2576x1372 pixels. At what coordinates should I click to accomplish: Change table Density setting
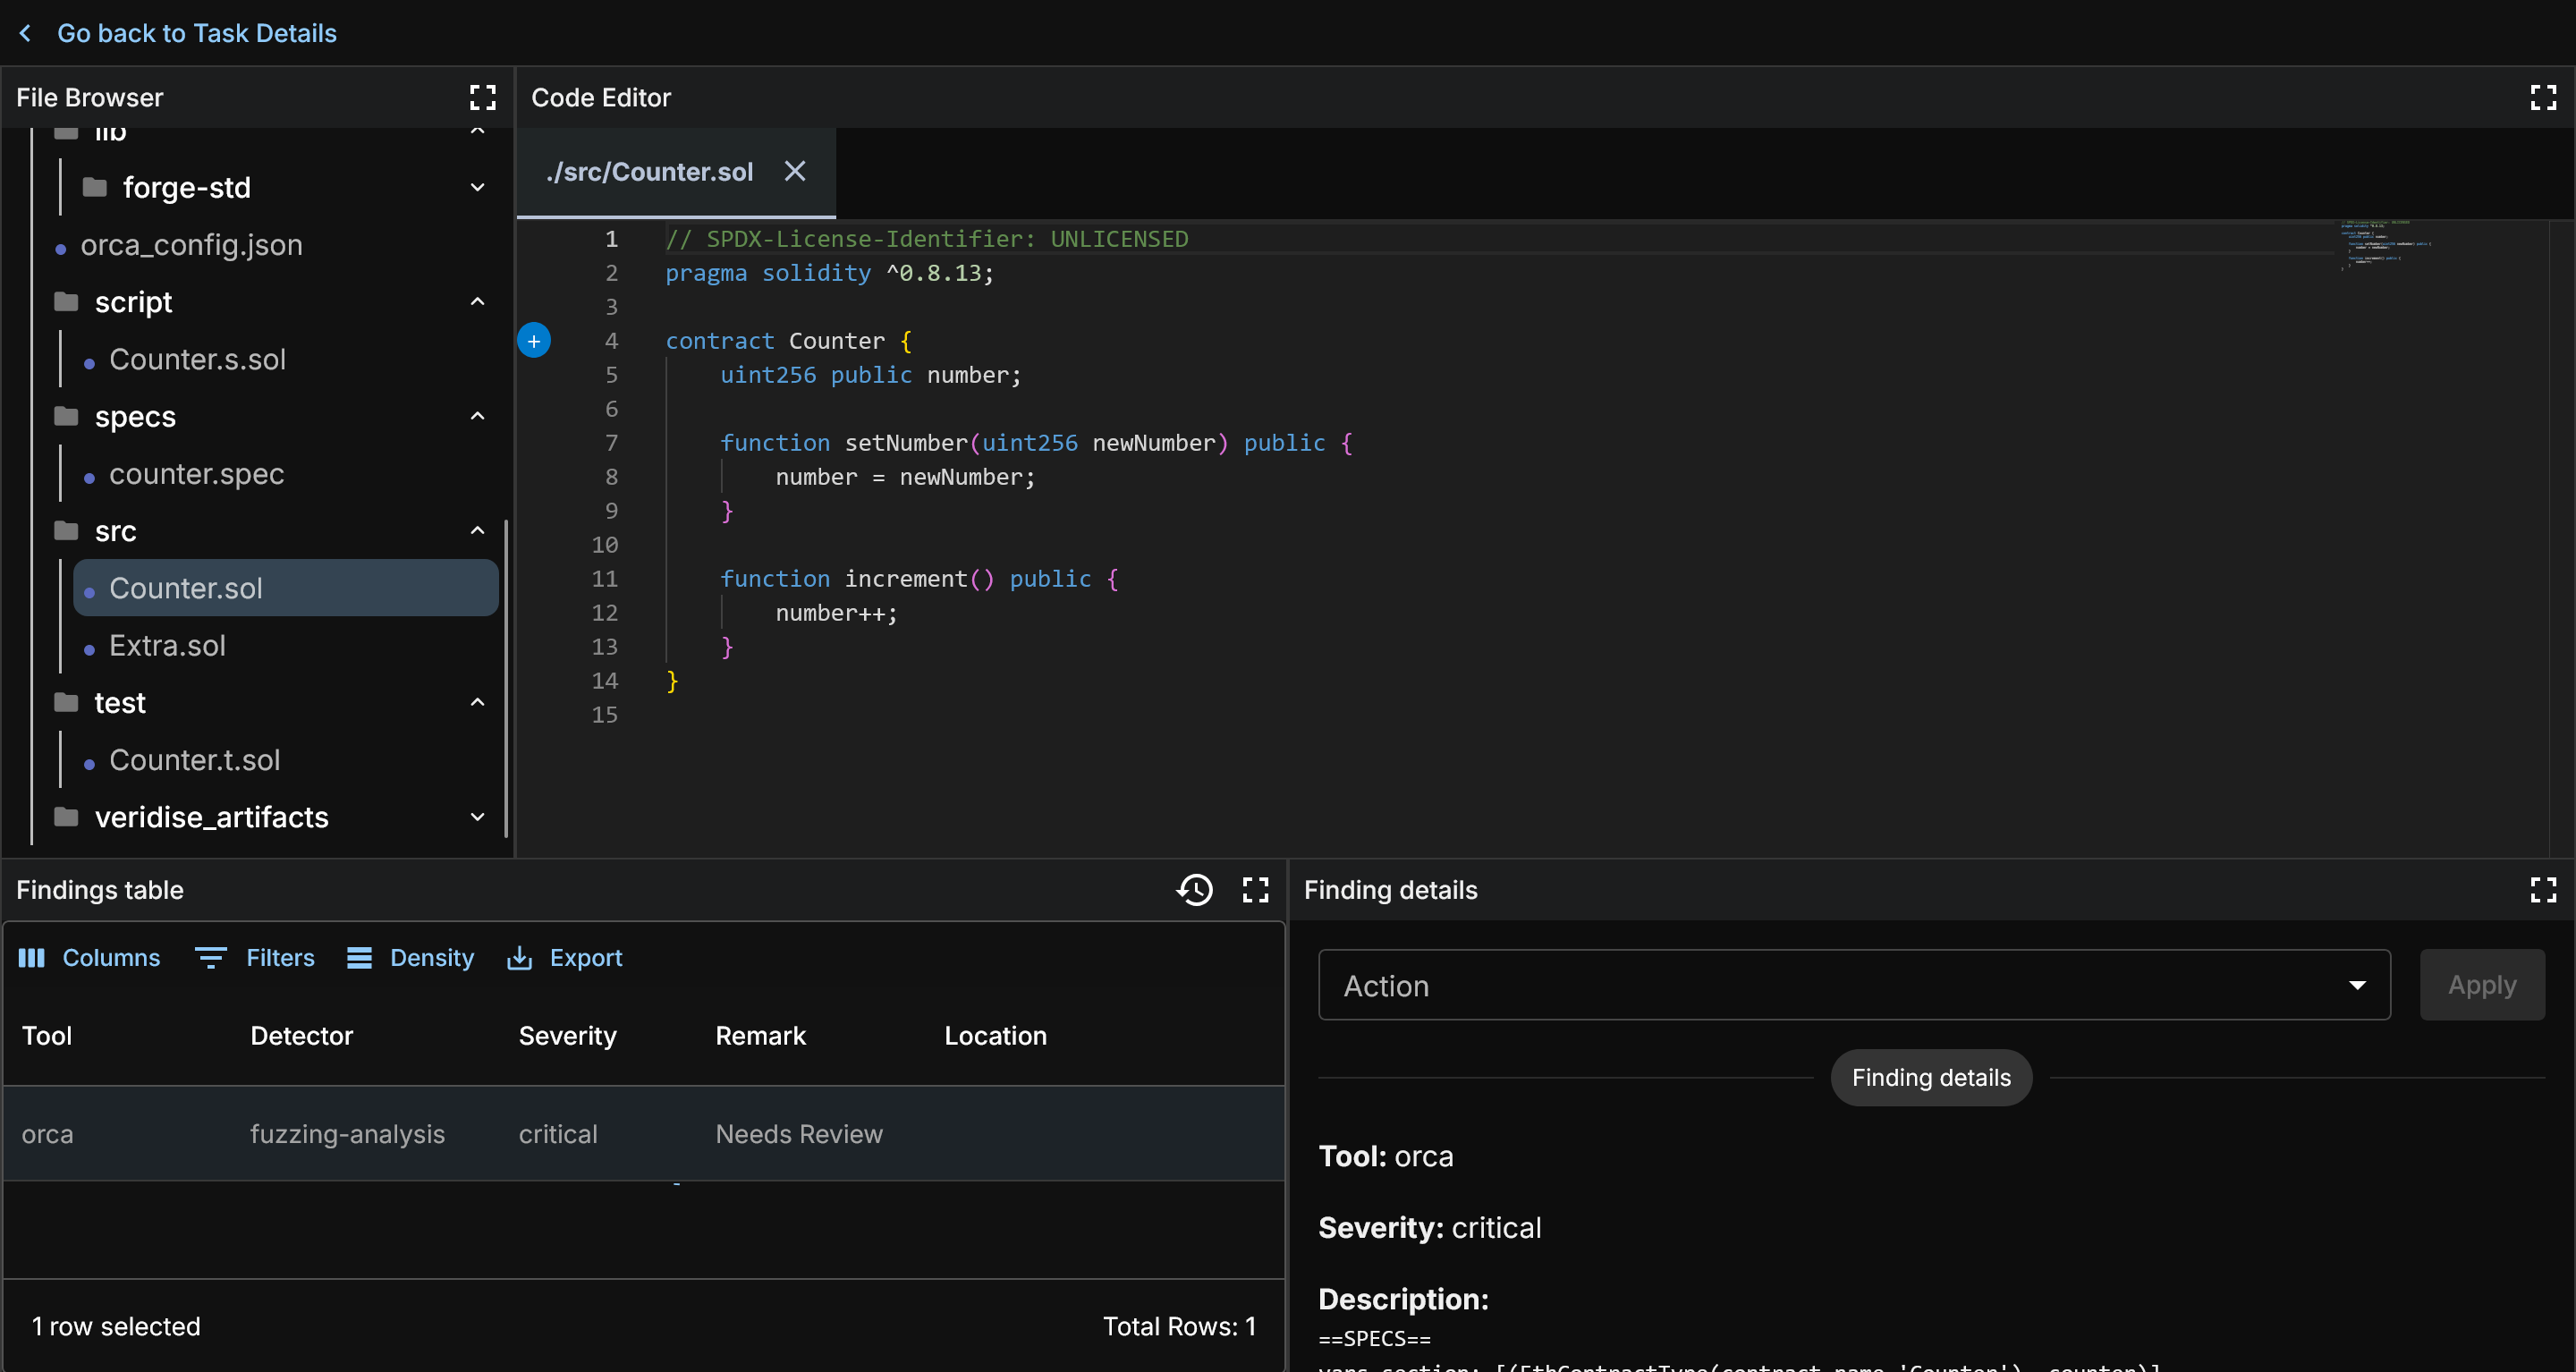coord(410,958)
